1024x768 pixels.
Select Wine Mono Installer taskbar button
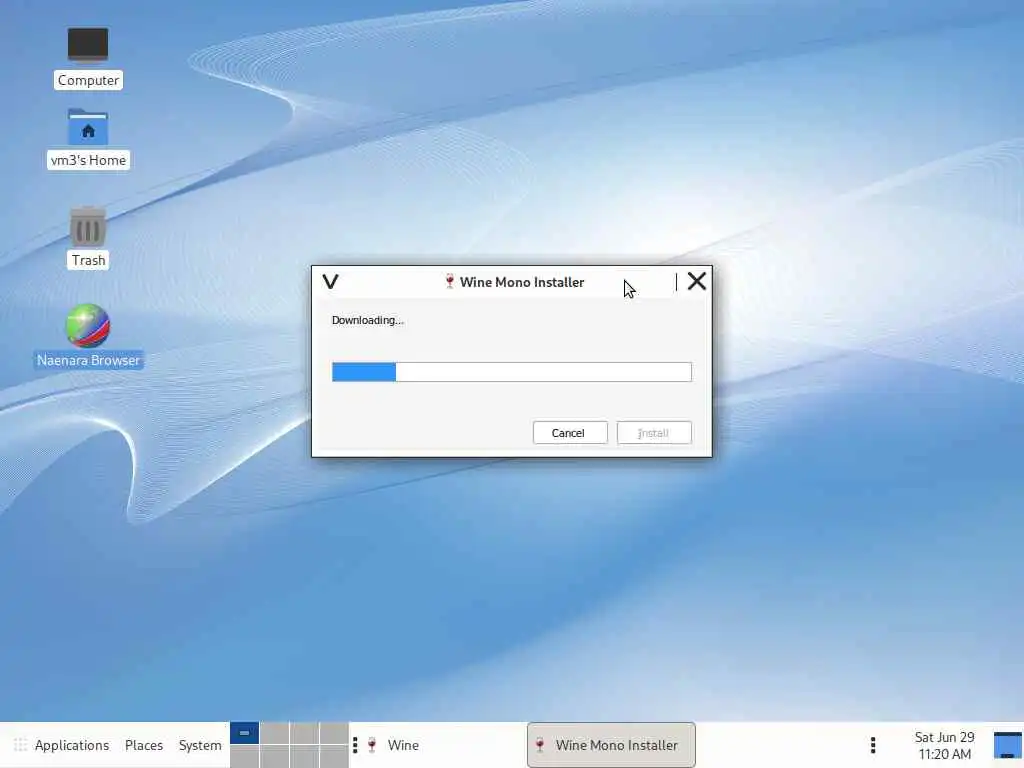(611, 745)
